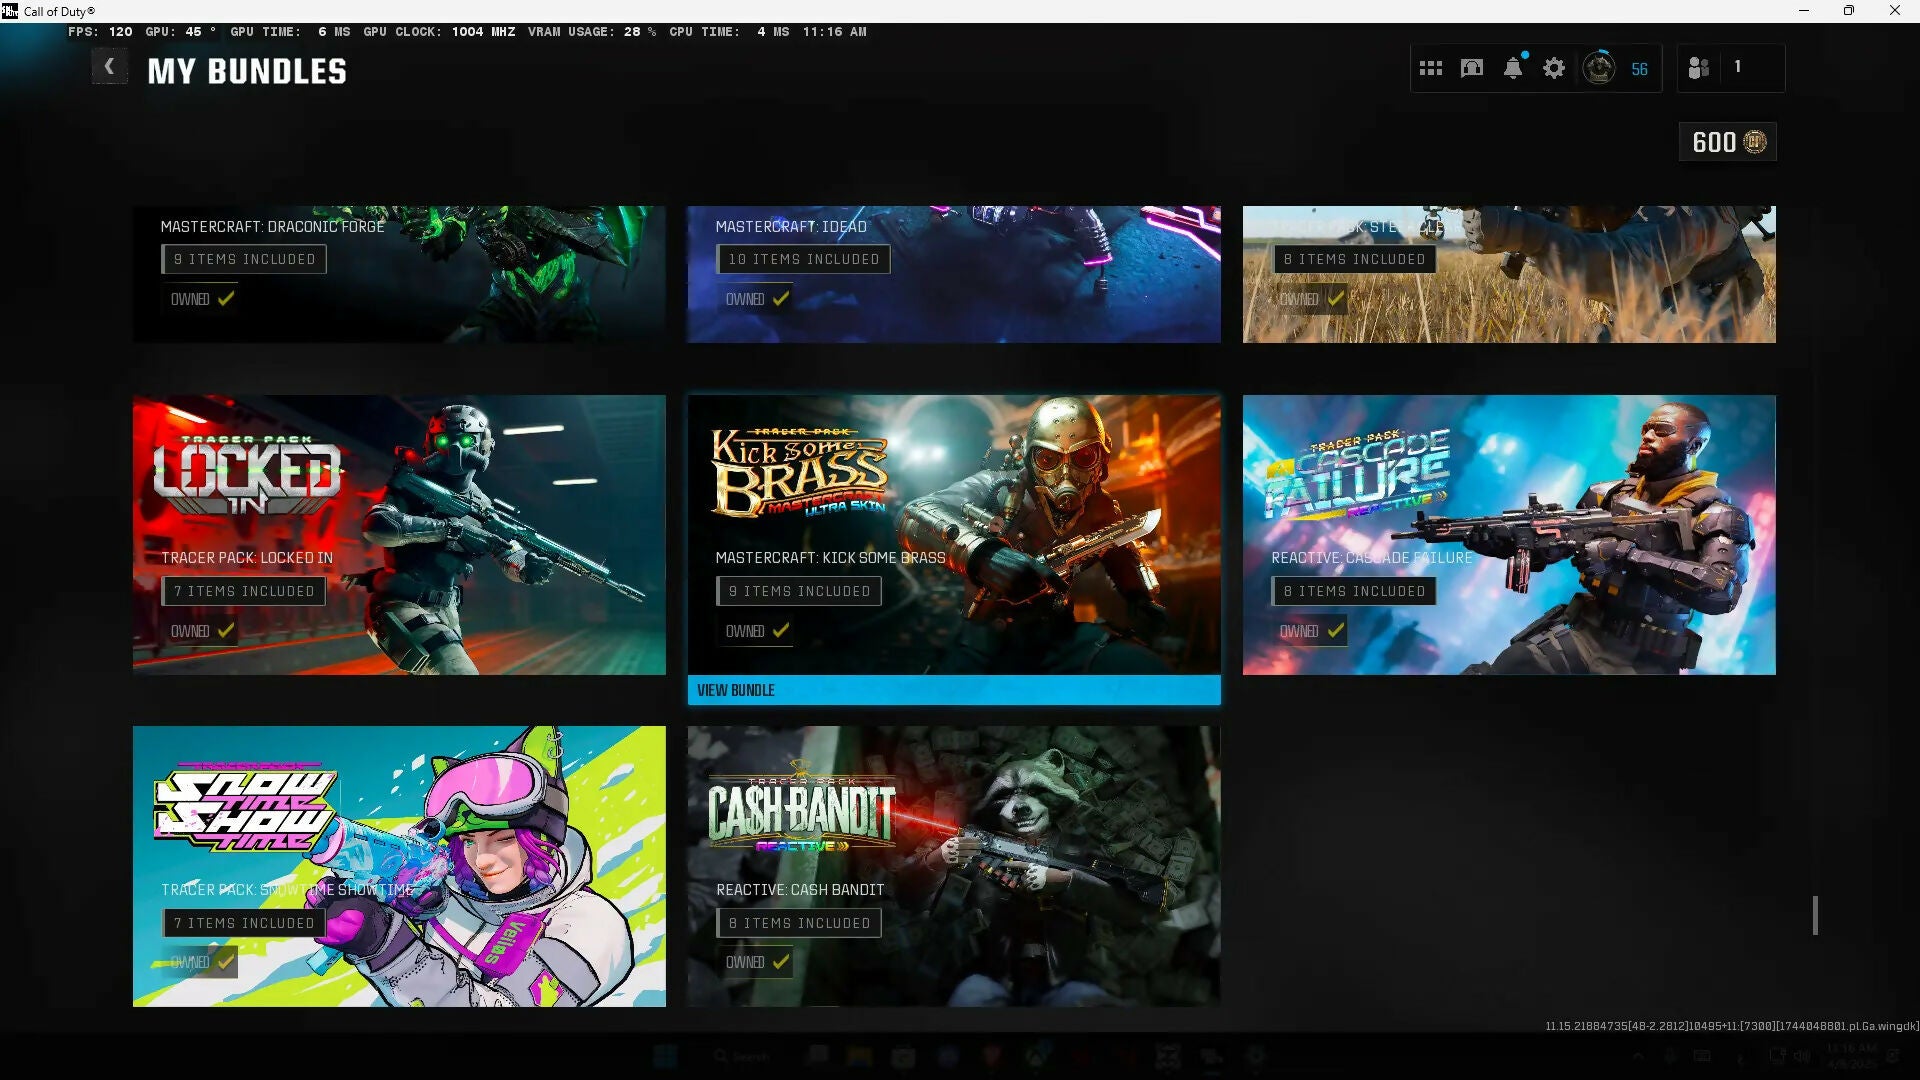Image resolution: width=1920 pixels, height=1080 pixels.
Task: Select the Tracer Pack: Snowtime Showtime bundle
Action: click(x=399, y=866)
